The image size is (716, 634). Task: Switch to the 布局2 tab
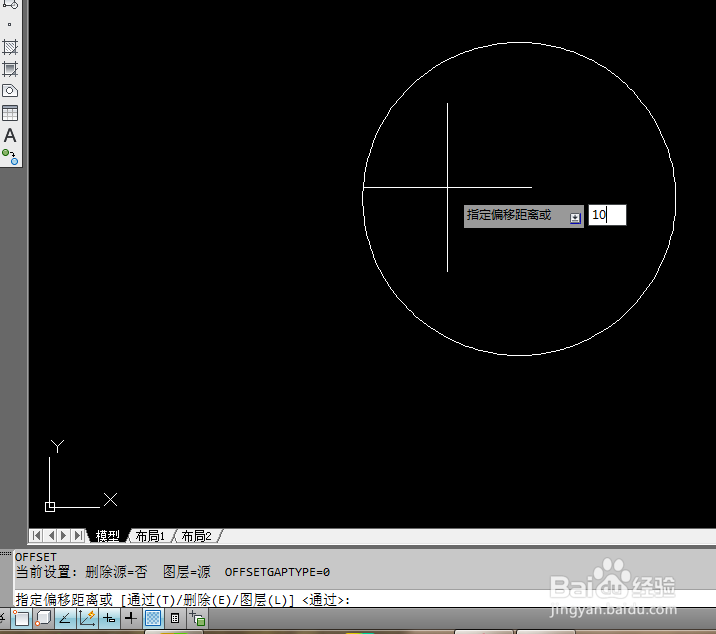tap(196, 536)
